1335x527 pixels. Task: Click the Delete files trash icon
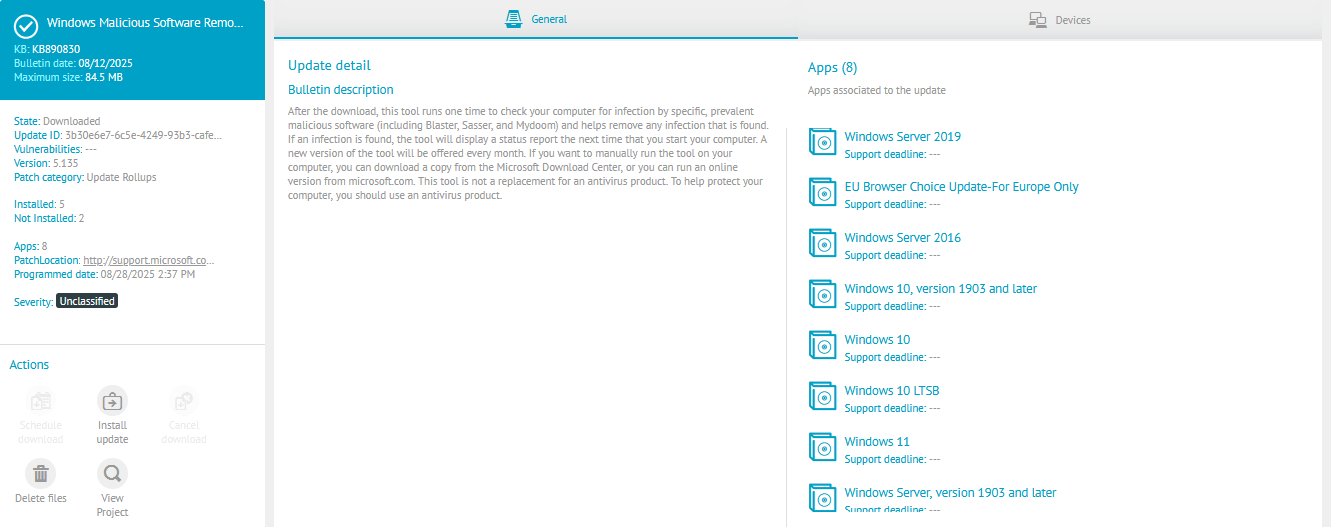41,474
